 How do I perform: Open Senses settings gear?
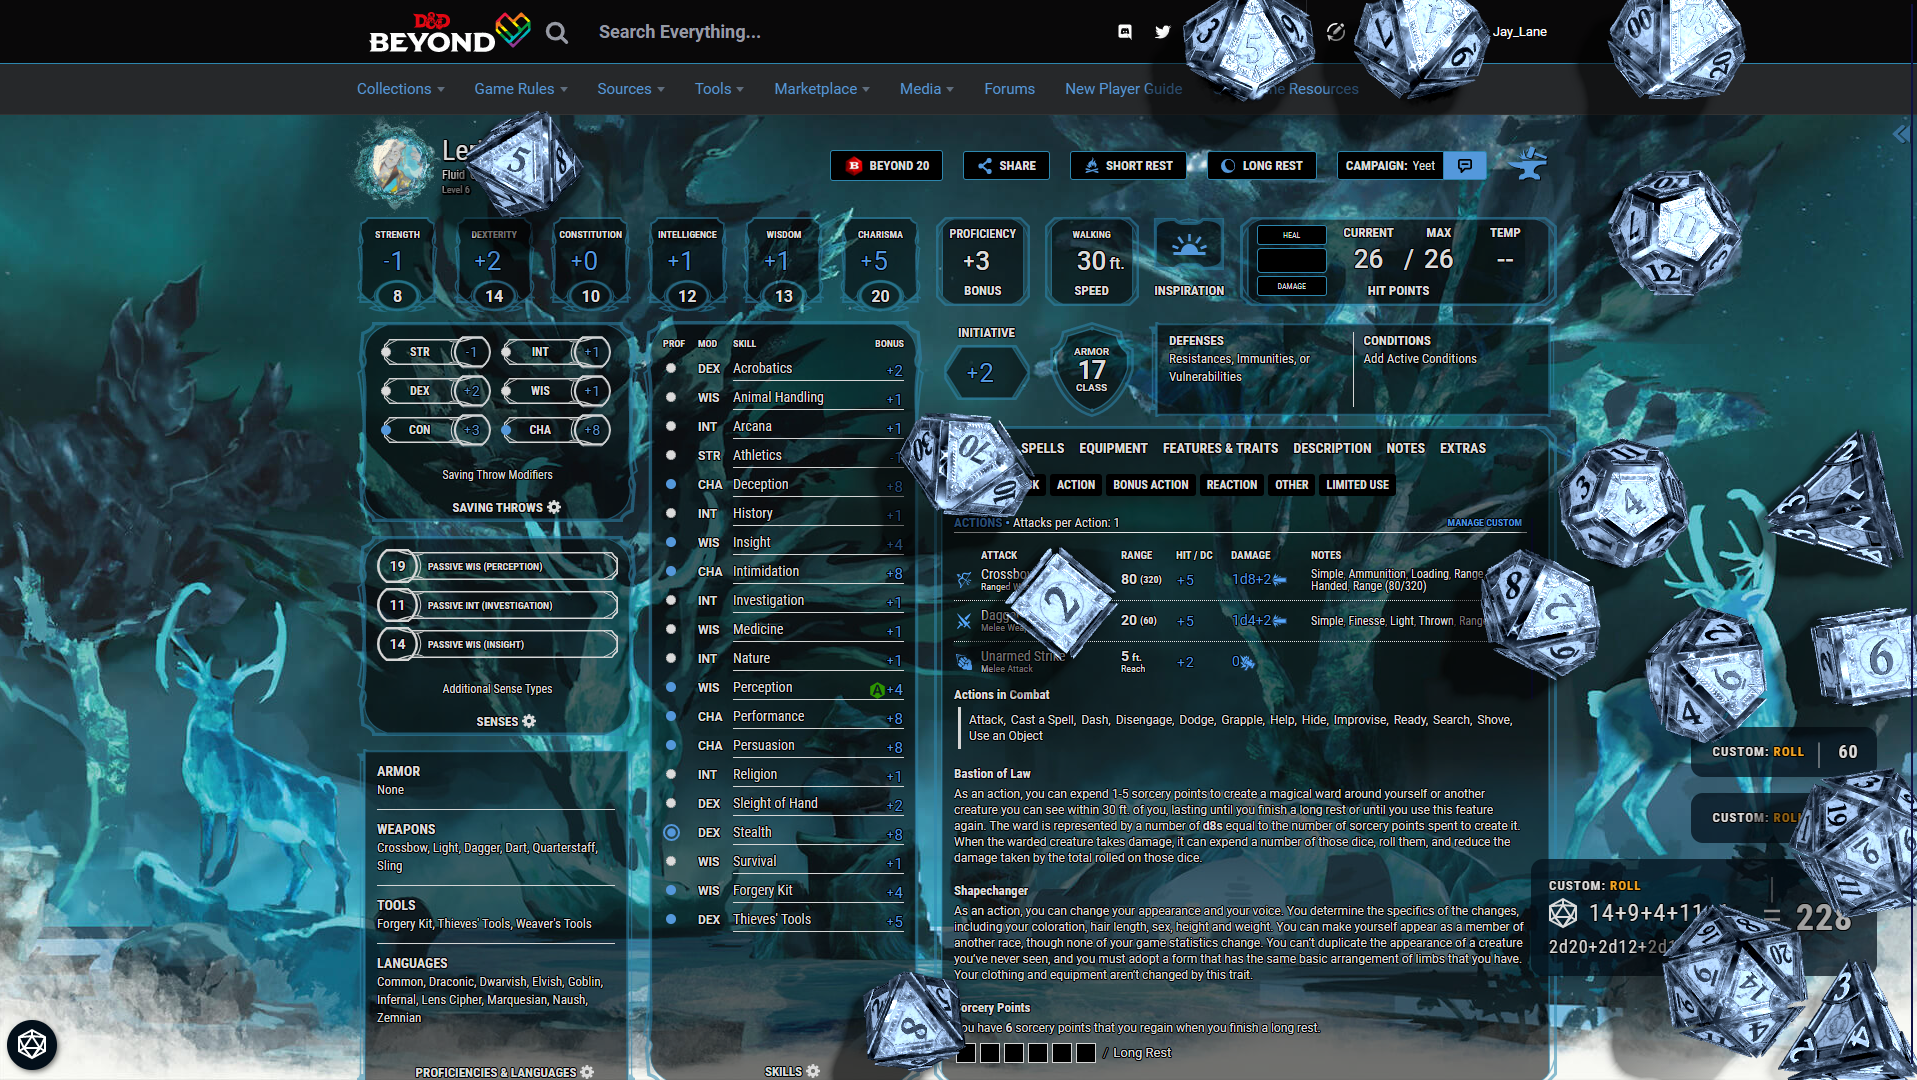(529, 721)
